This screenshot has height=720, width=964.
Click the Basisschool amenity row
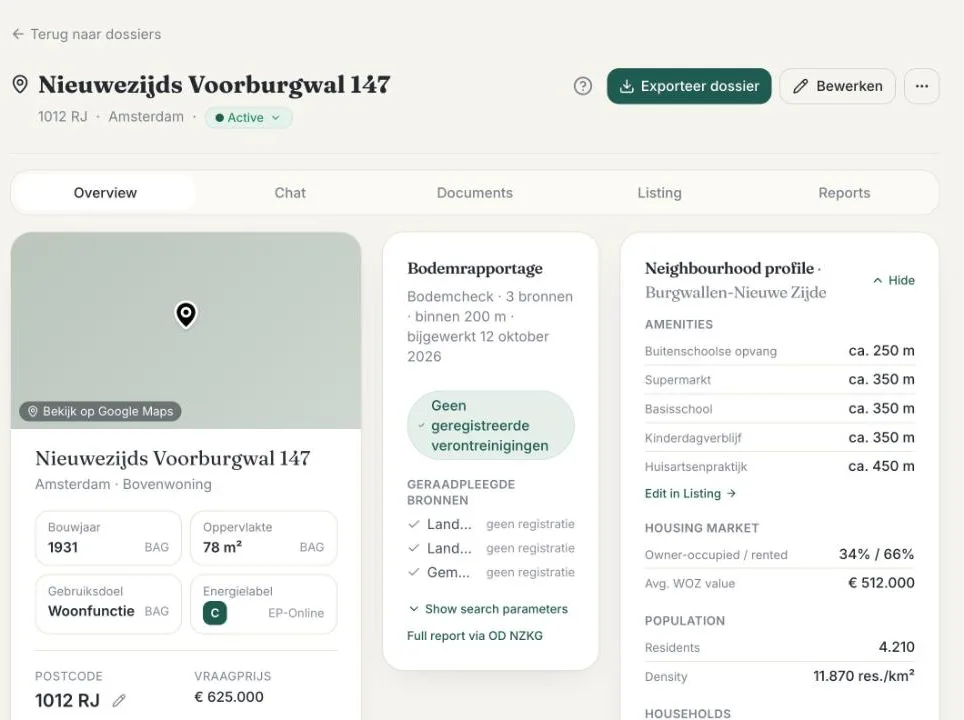[x=779, y=408]
